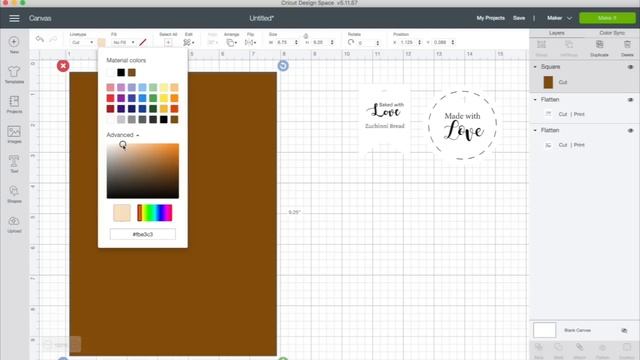Pick the brown material color swatch
Viewport: 640px width, 360px height.
[131, 72]
